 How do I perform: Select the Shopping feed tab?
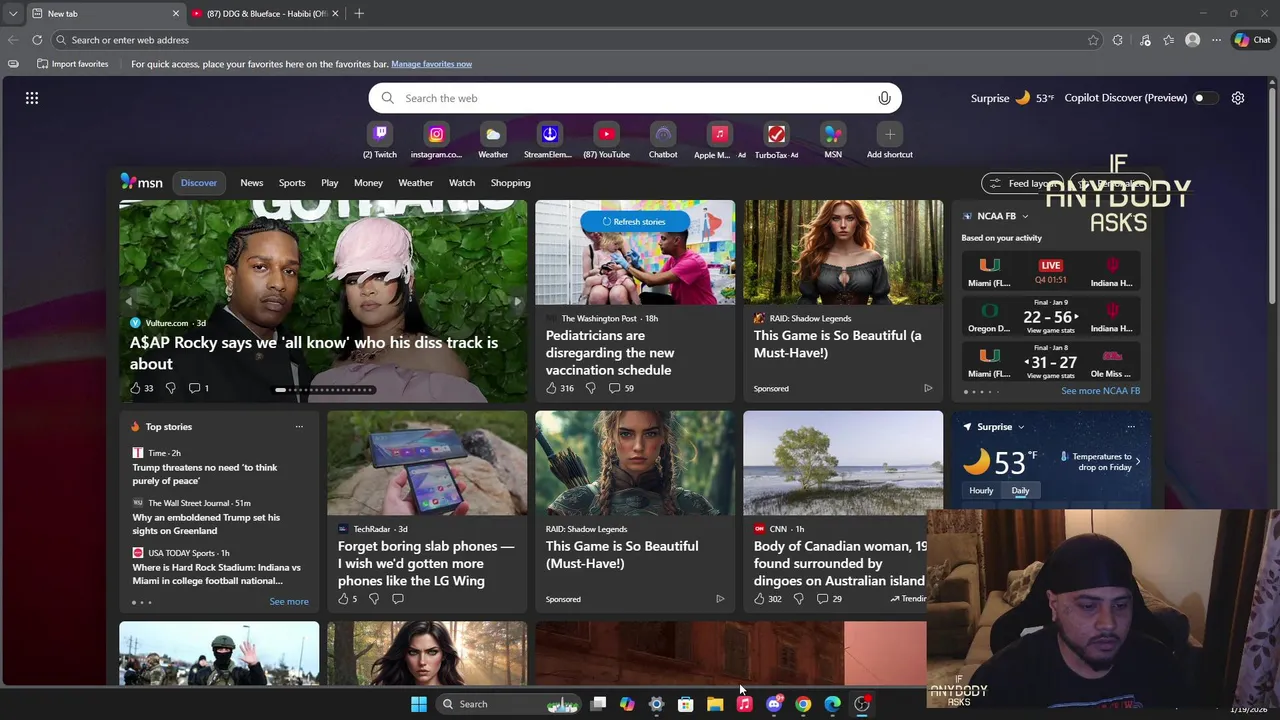point(510,183)
